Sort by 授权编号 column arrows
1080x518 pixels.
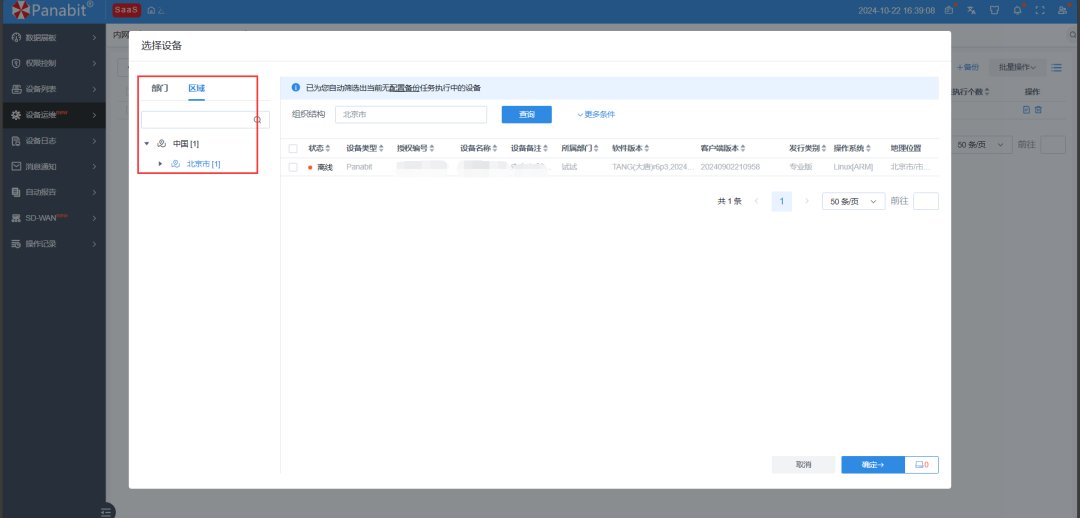click(431, 149)
